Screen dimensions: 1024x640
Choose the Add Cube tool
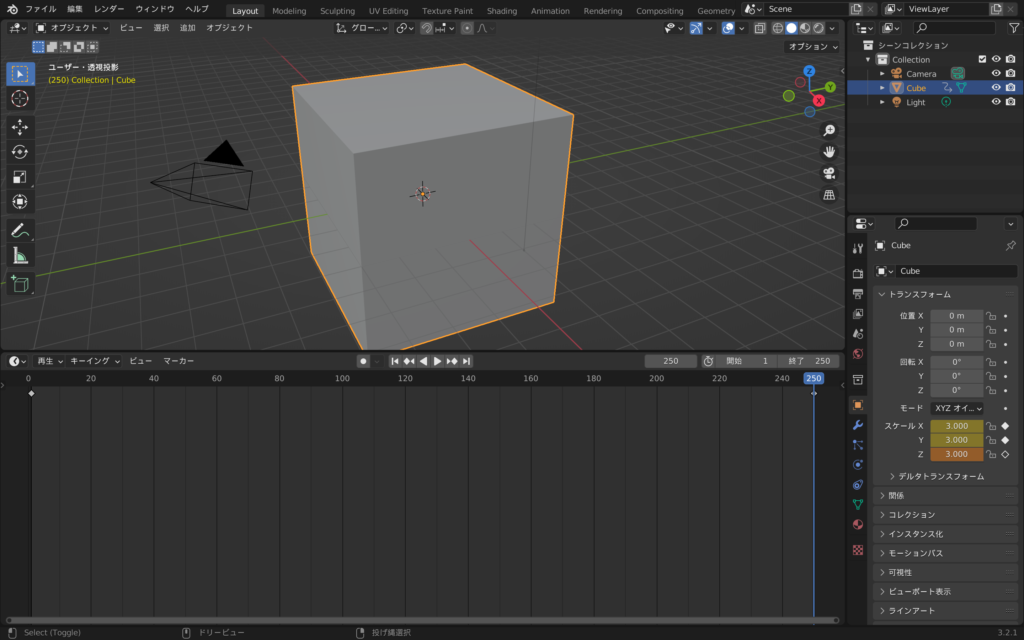(x=20, y=285)
